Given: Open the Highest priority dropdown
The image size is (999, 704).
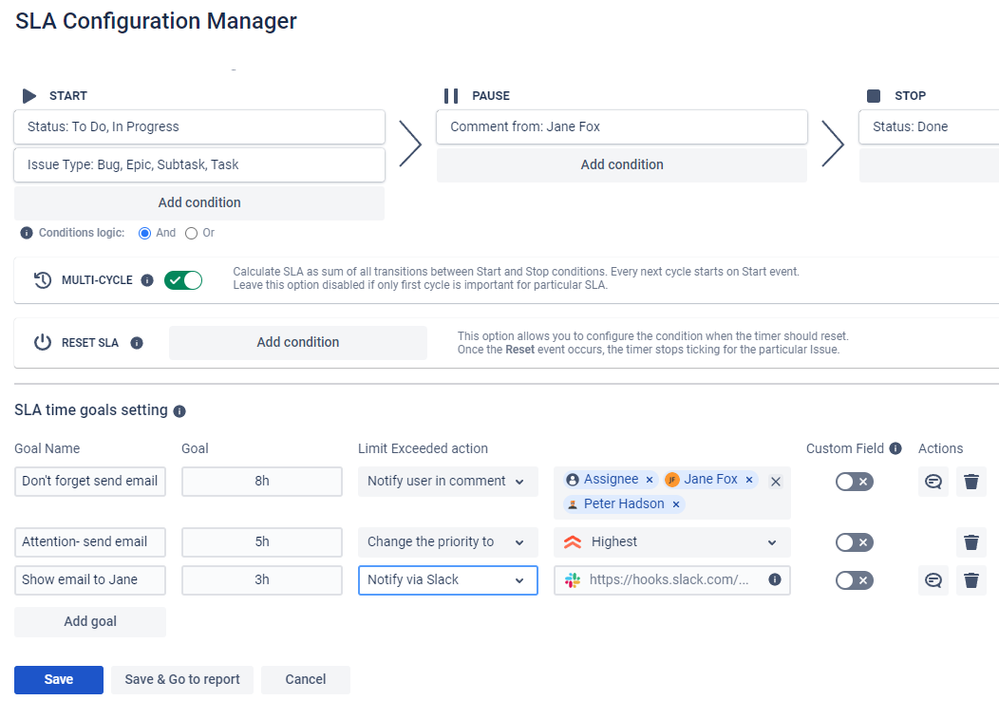Looking at the screenshot, I should coord(672,542).
